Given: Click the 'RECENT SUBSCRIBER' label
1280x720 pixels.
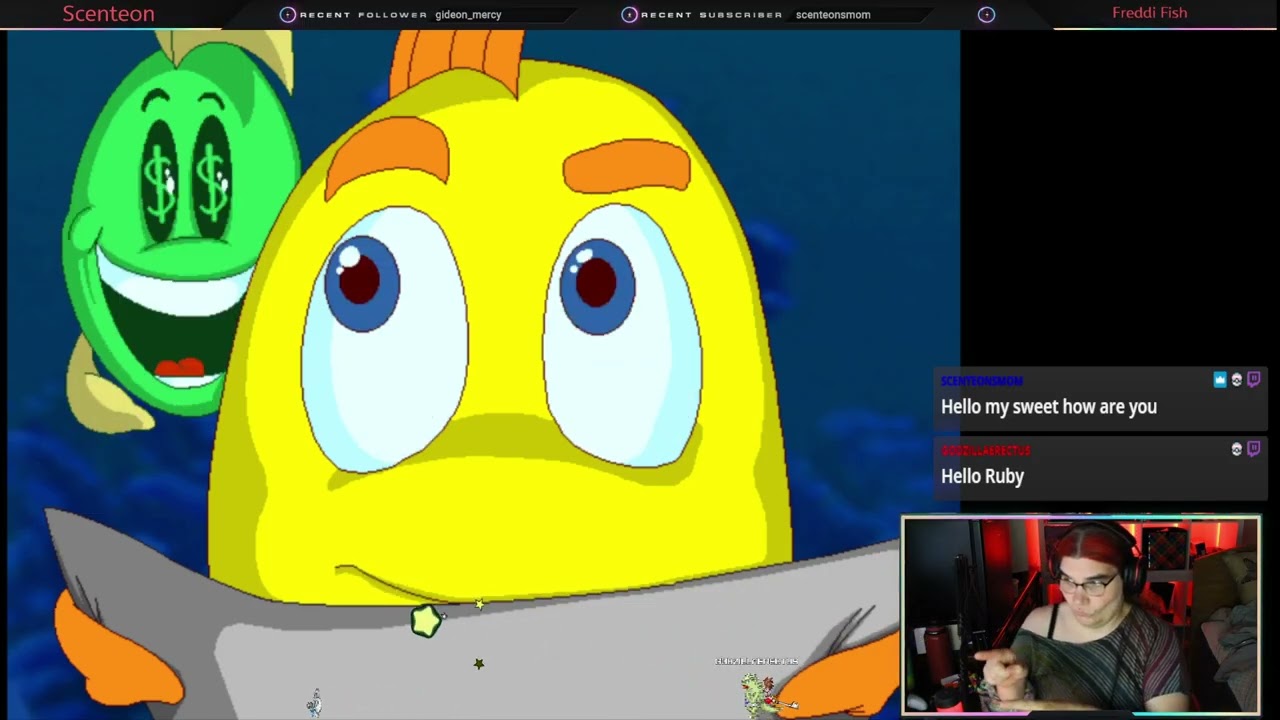Looking at the screenshot, I should point(712,15).
